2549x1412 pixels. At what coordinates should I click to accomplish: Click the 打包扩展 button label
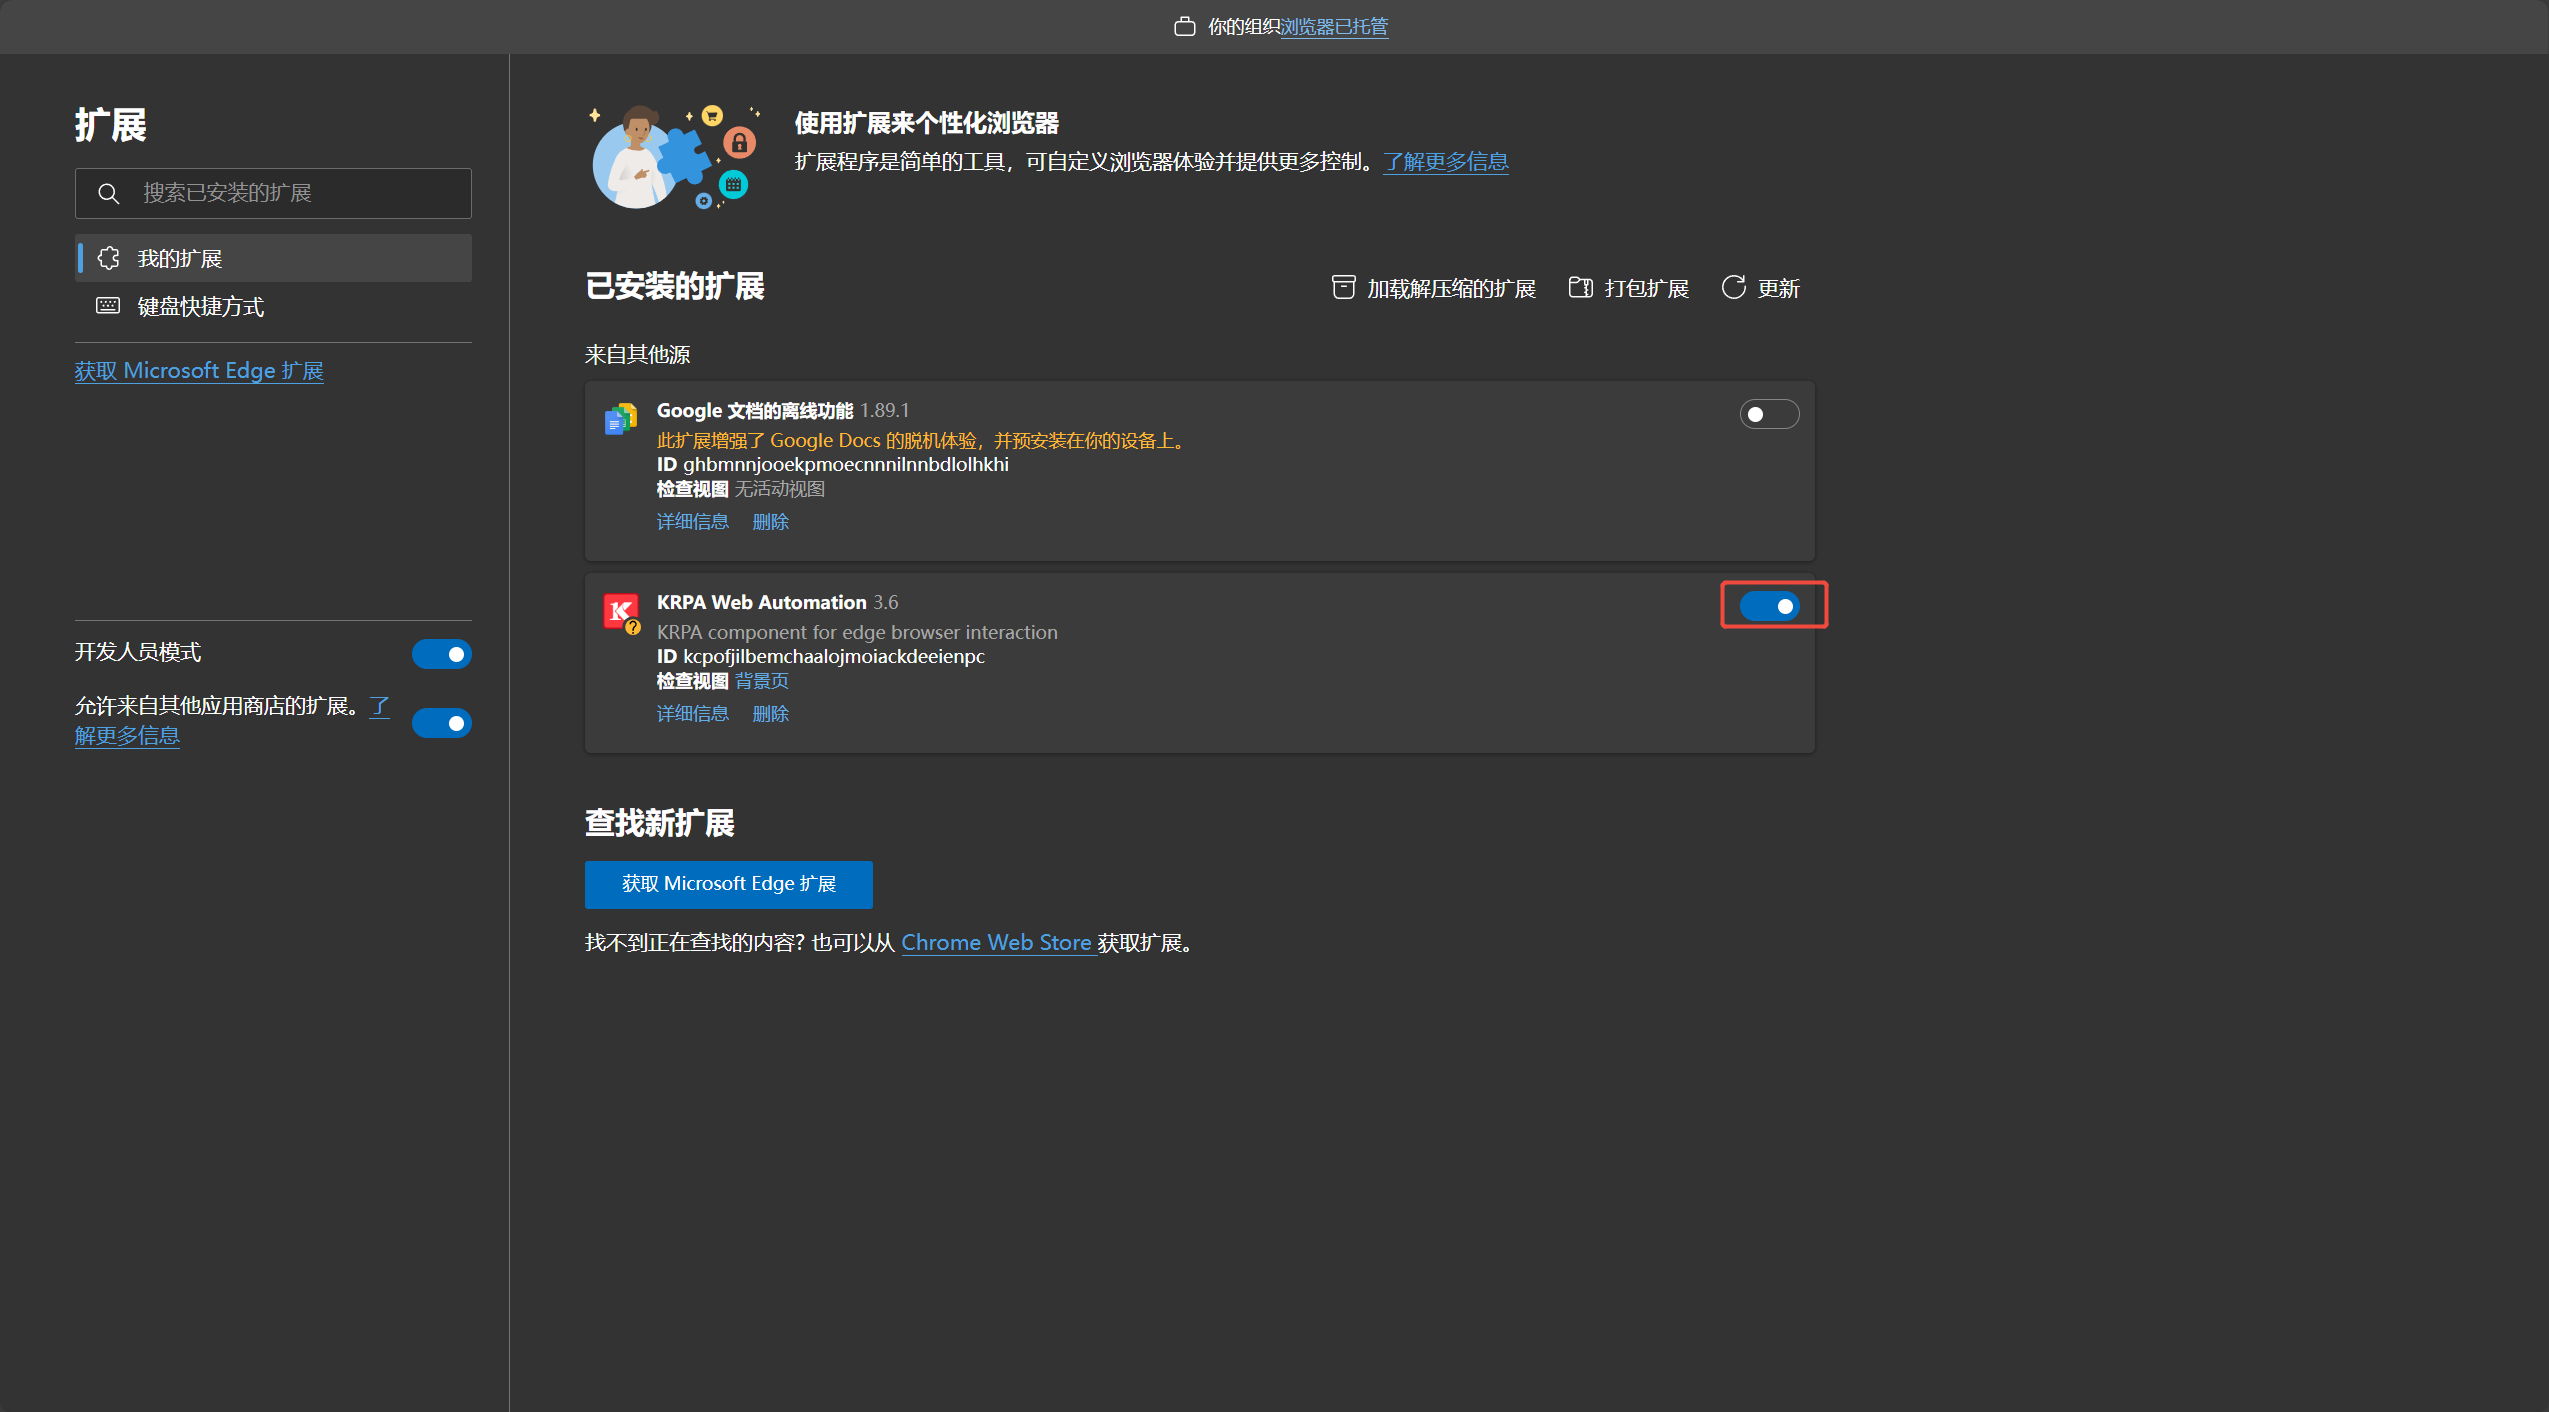tap(1647, 289)
